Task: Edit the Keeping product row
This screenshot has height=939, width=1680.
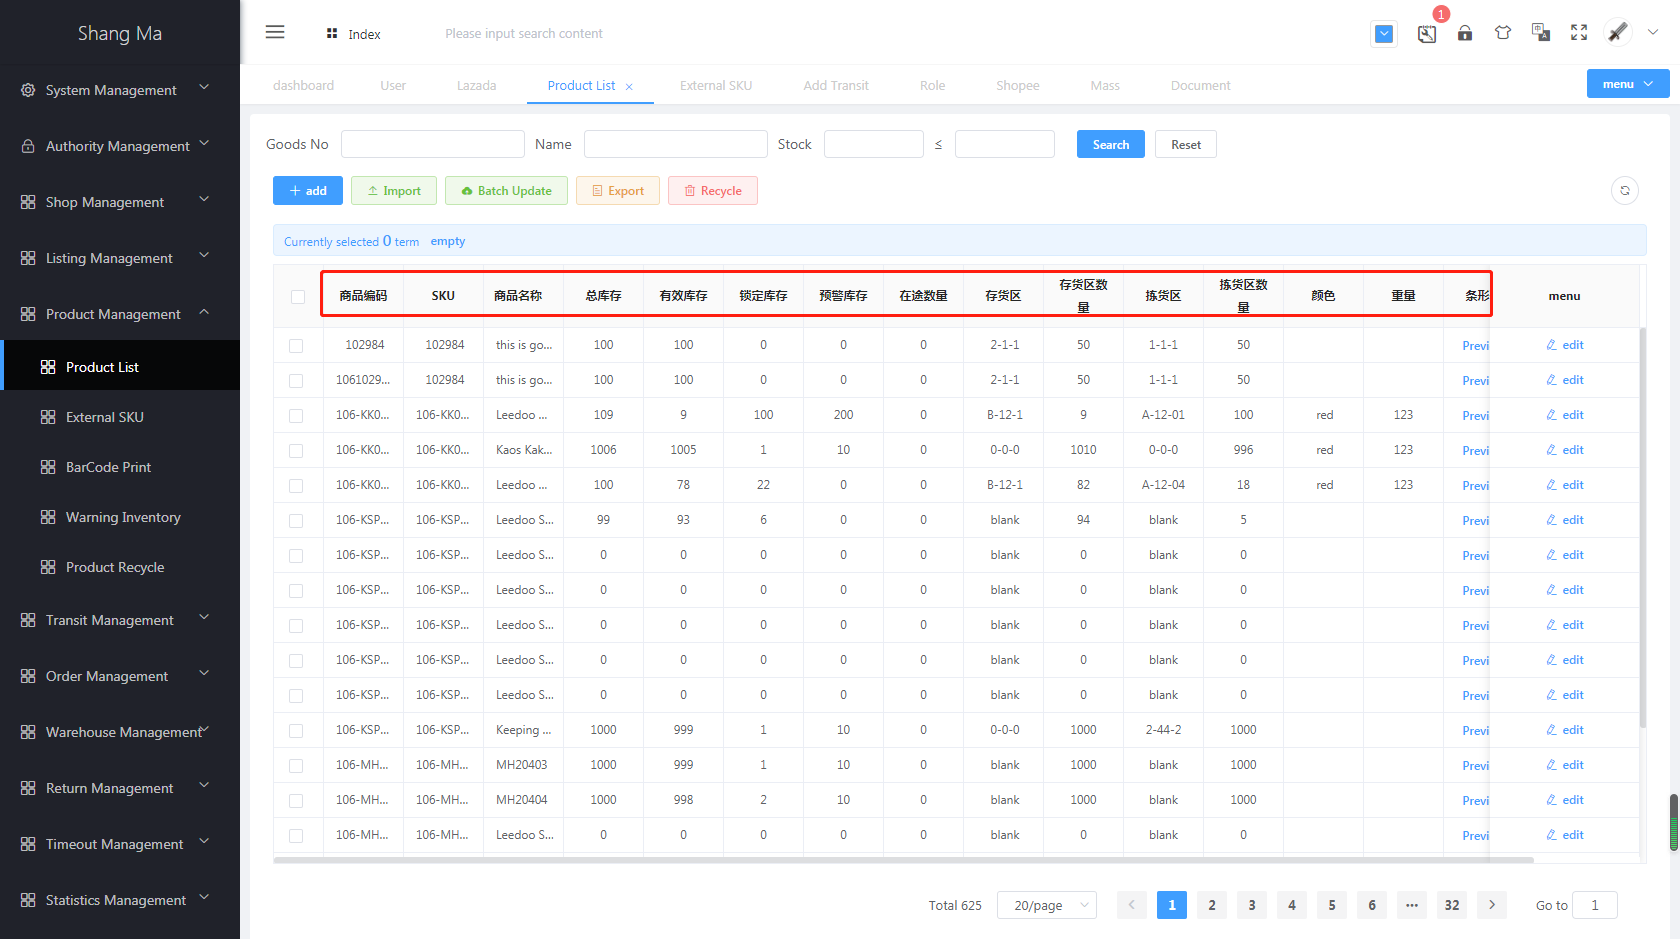Action: tap(1565, 730)
